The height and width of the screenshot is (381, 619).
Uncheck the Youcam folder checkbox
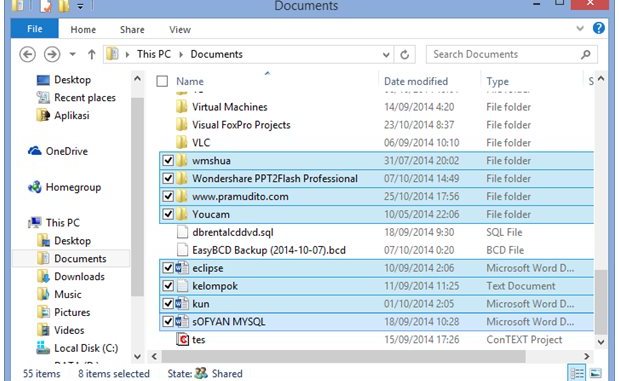click(168, 214)
